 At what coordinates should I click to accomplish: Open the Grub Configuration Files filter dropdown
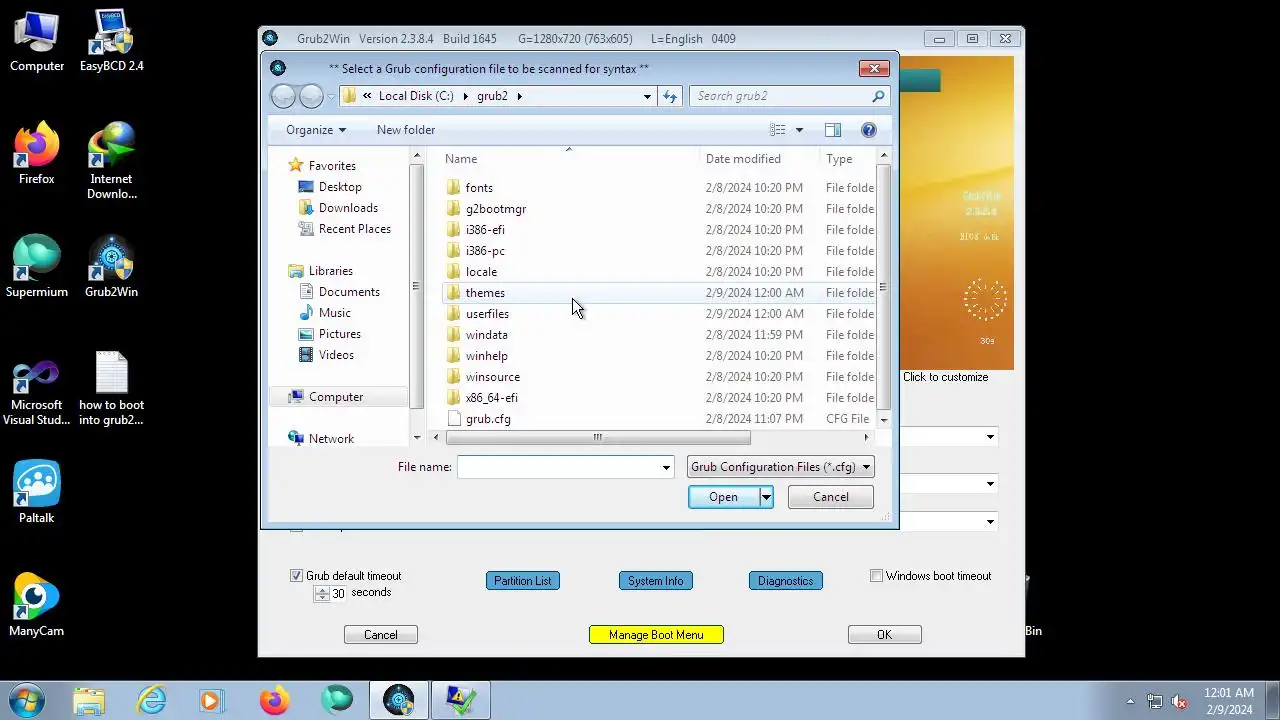point(780,467)
